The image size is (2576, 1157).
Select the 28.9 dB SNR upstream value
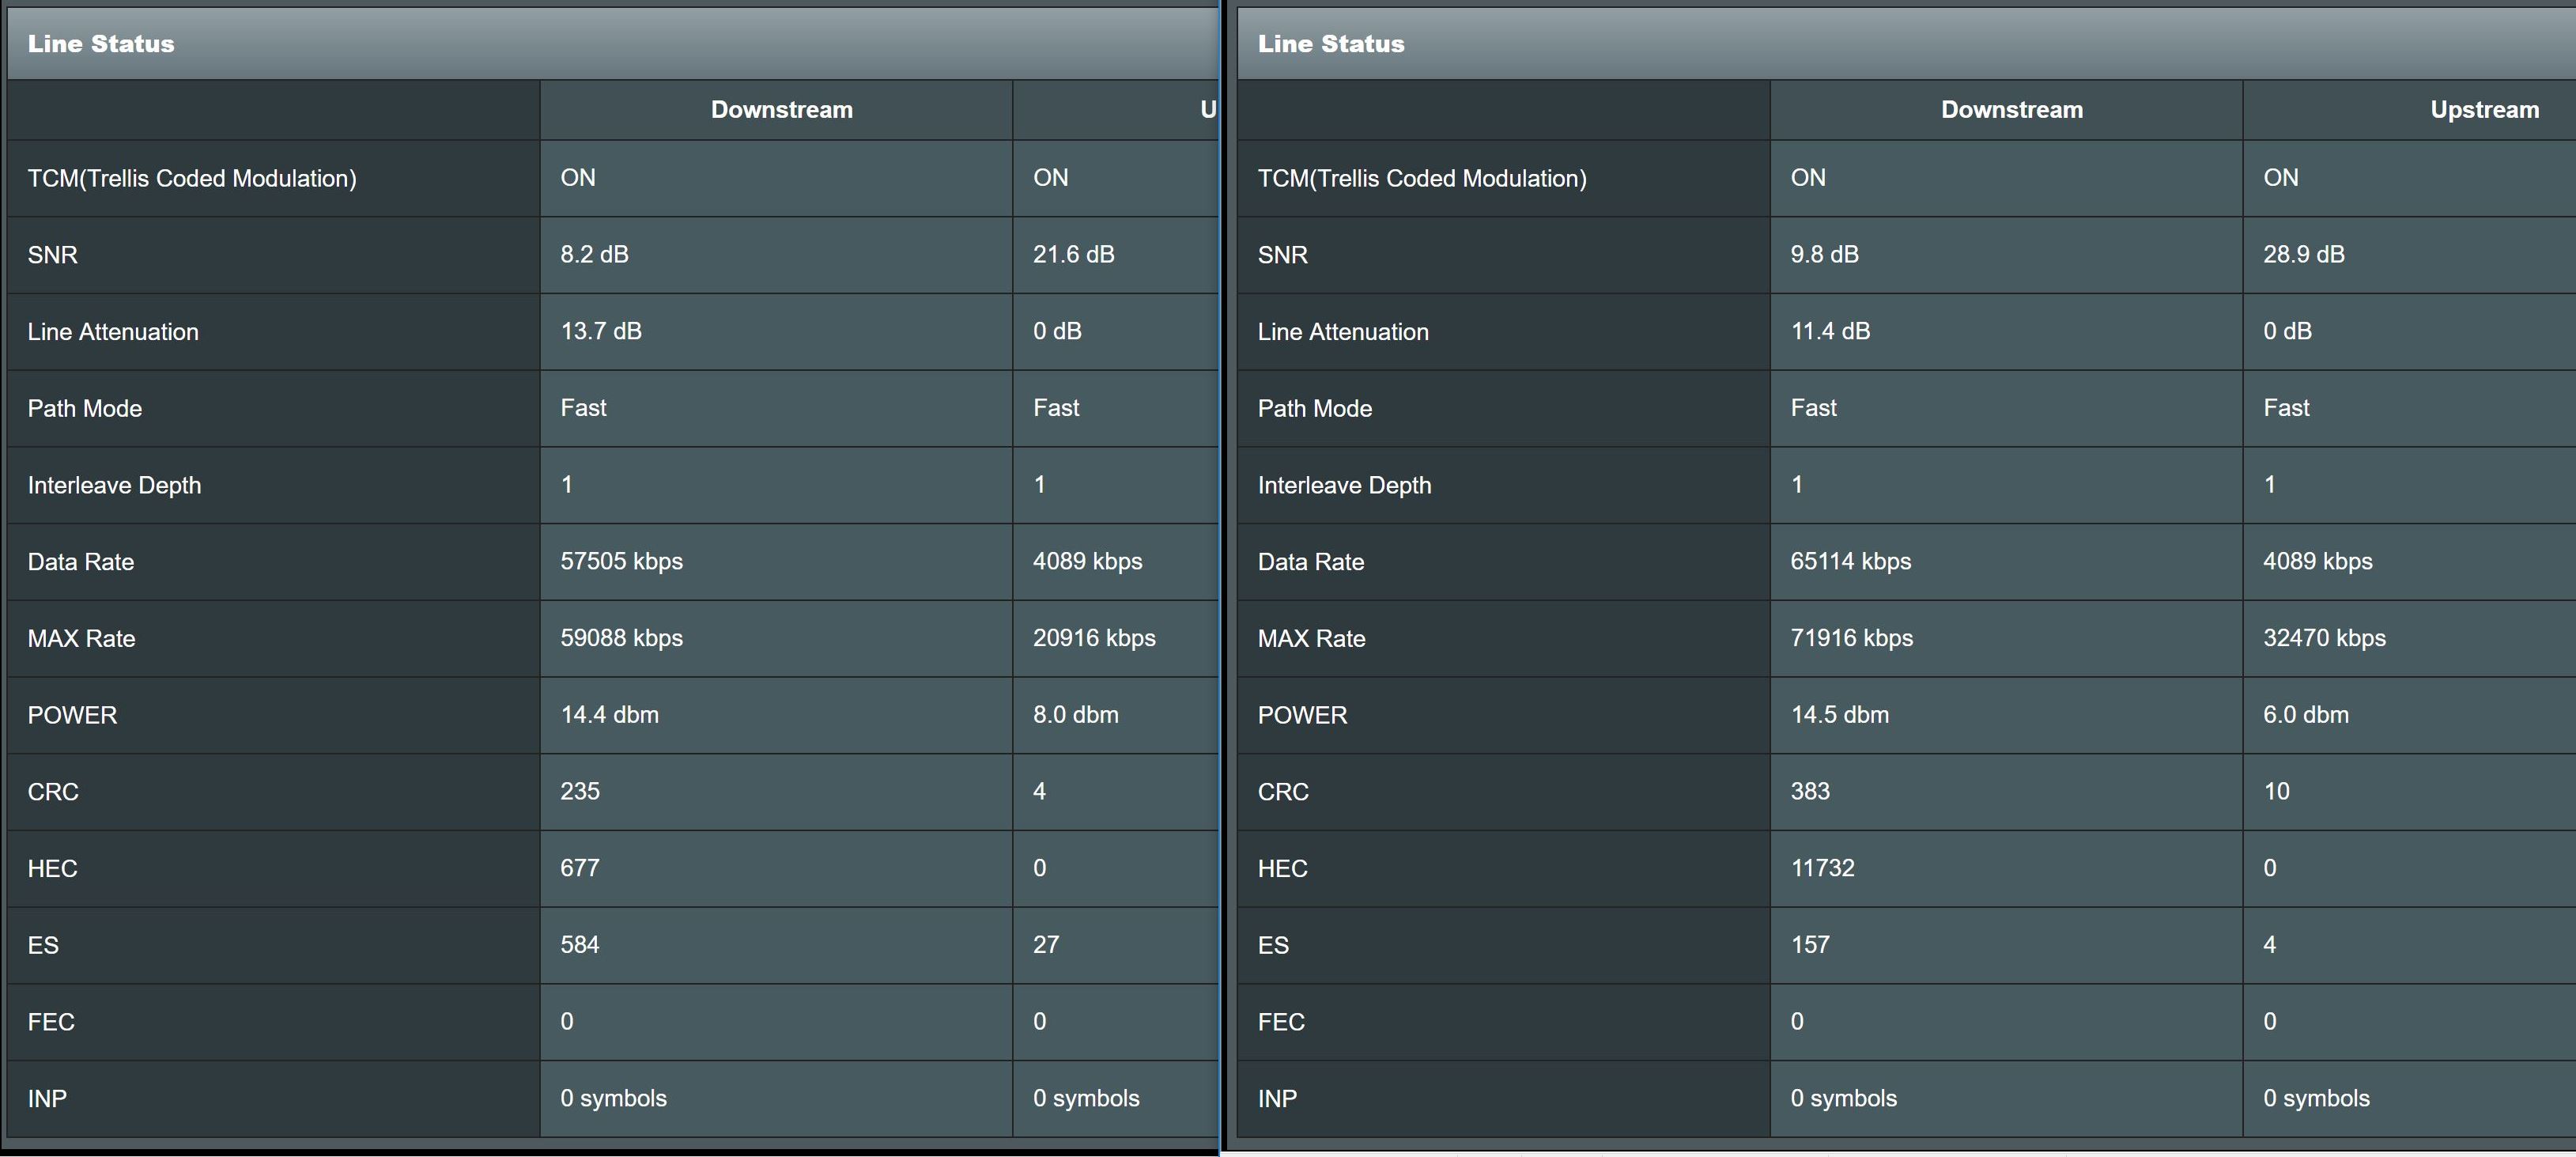[2303, 254]
